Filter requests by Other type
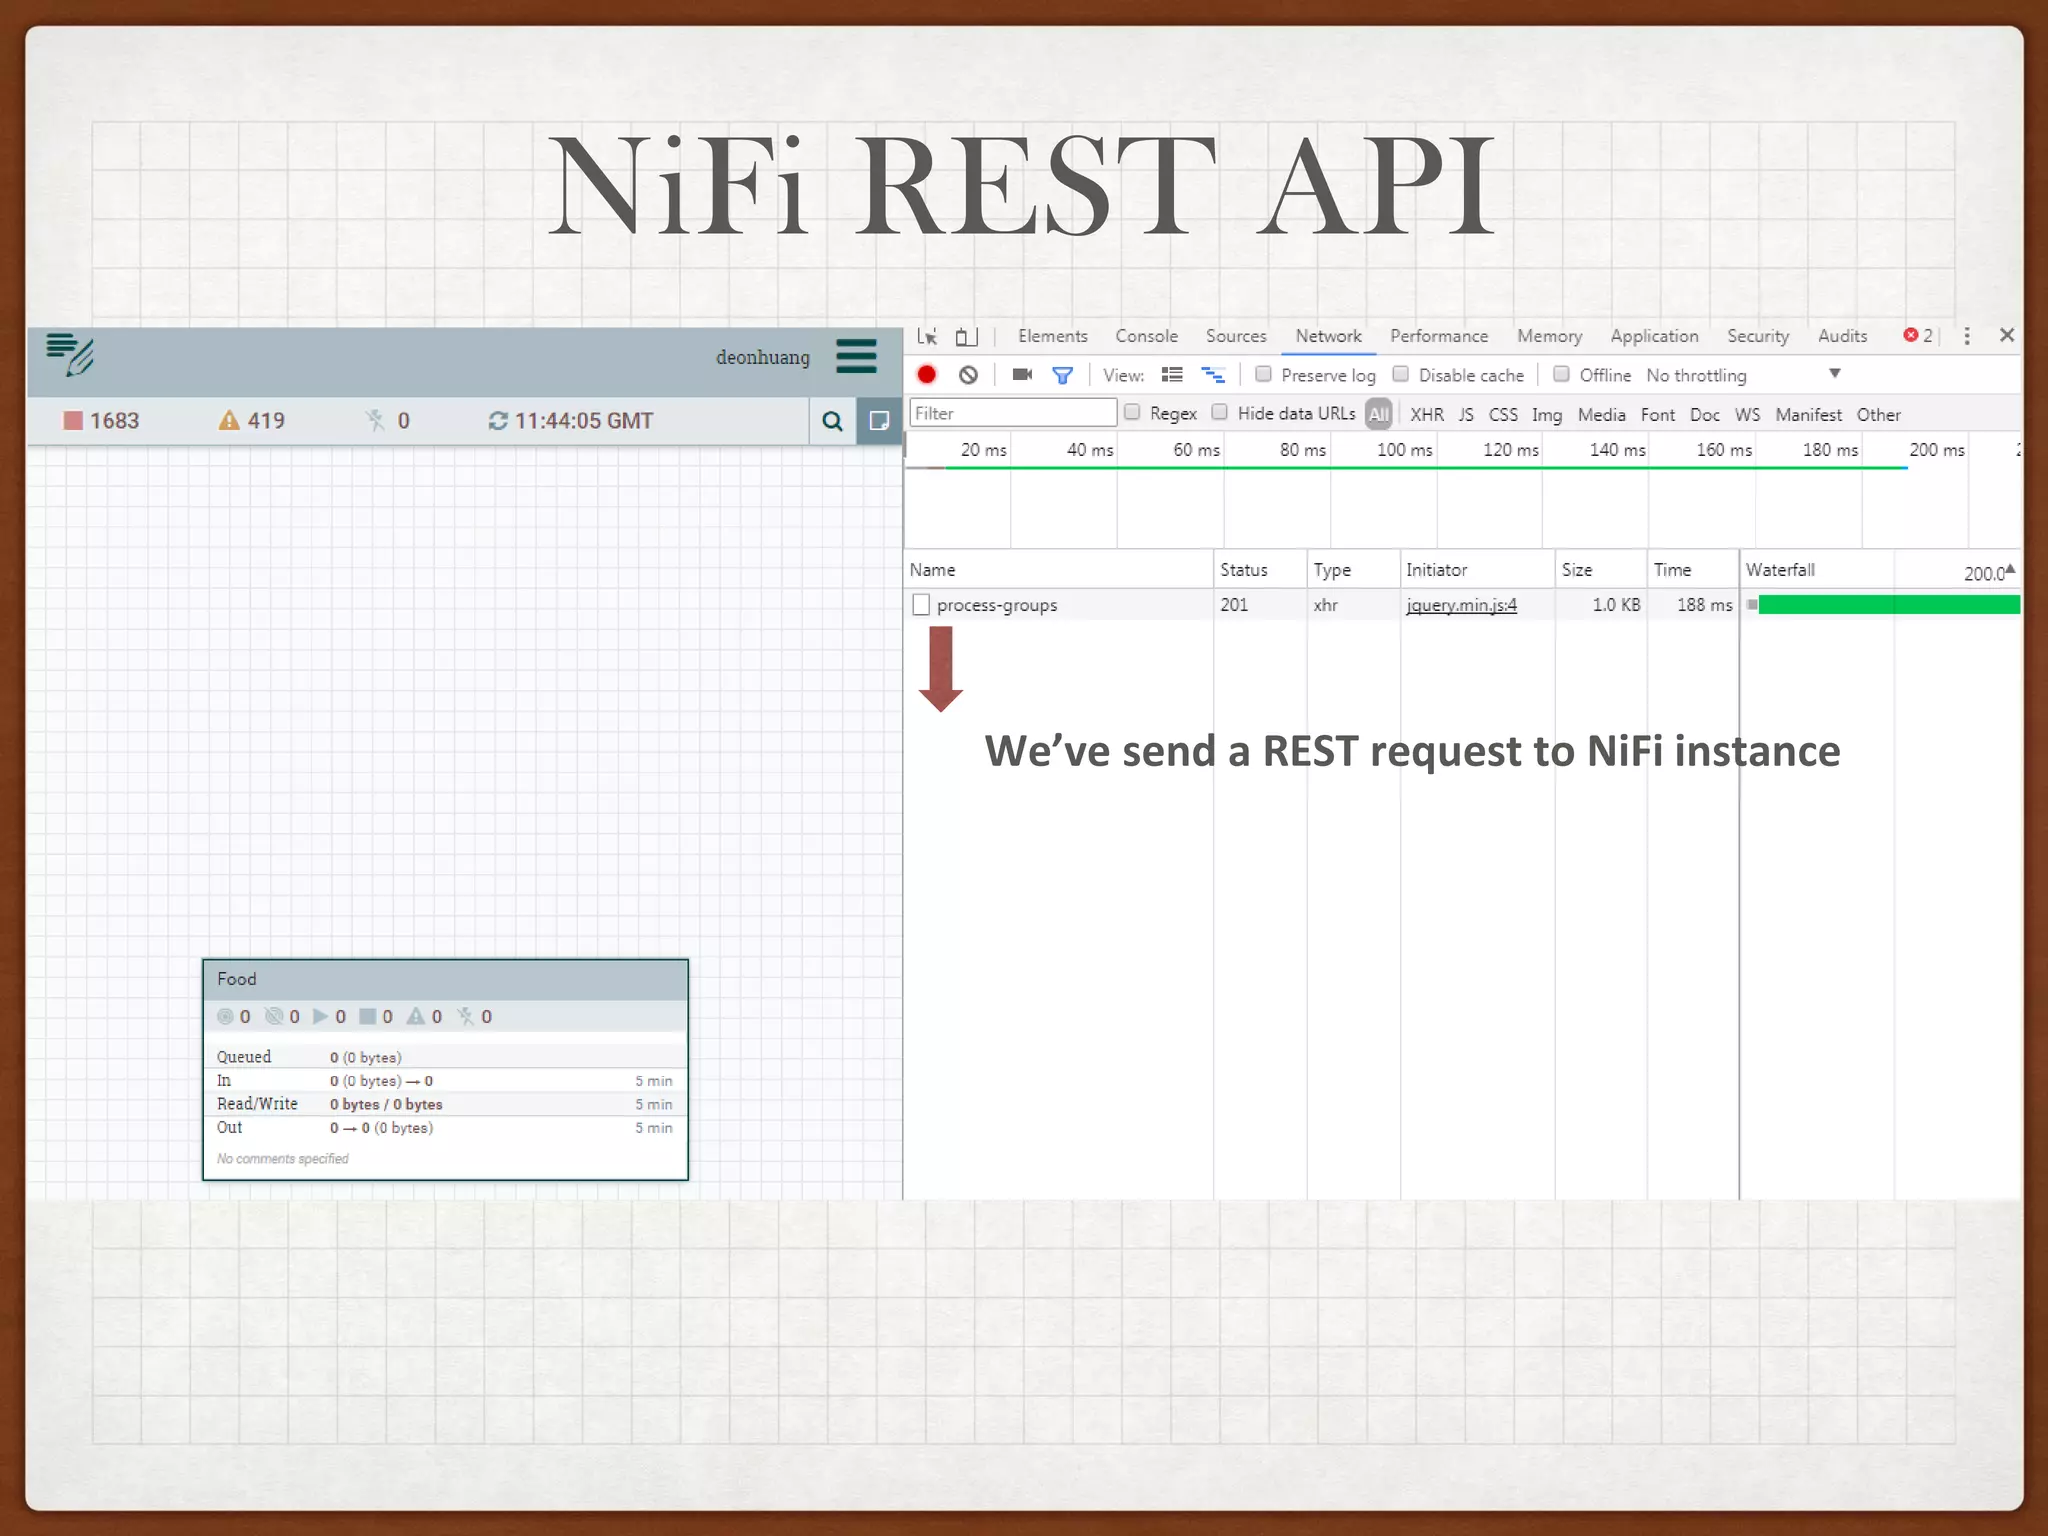This screenshot has width=2048, height=1536. (x=1879, y=414)
